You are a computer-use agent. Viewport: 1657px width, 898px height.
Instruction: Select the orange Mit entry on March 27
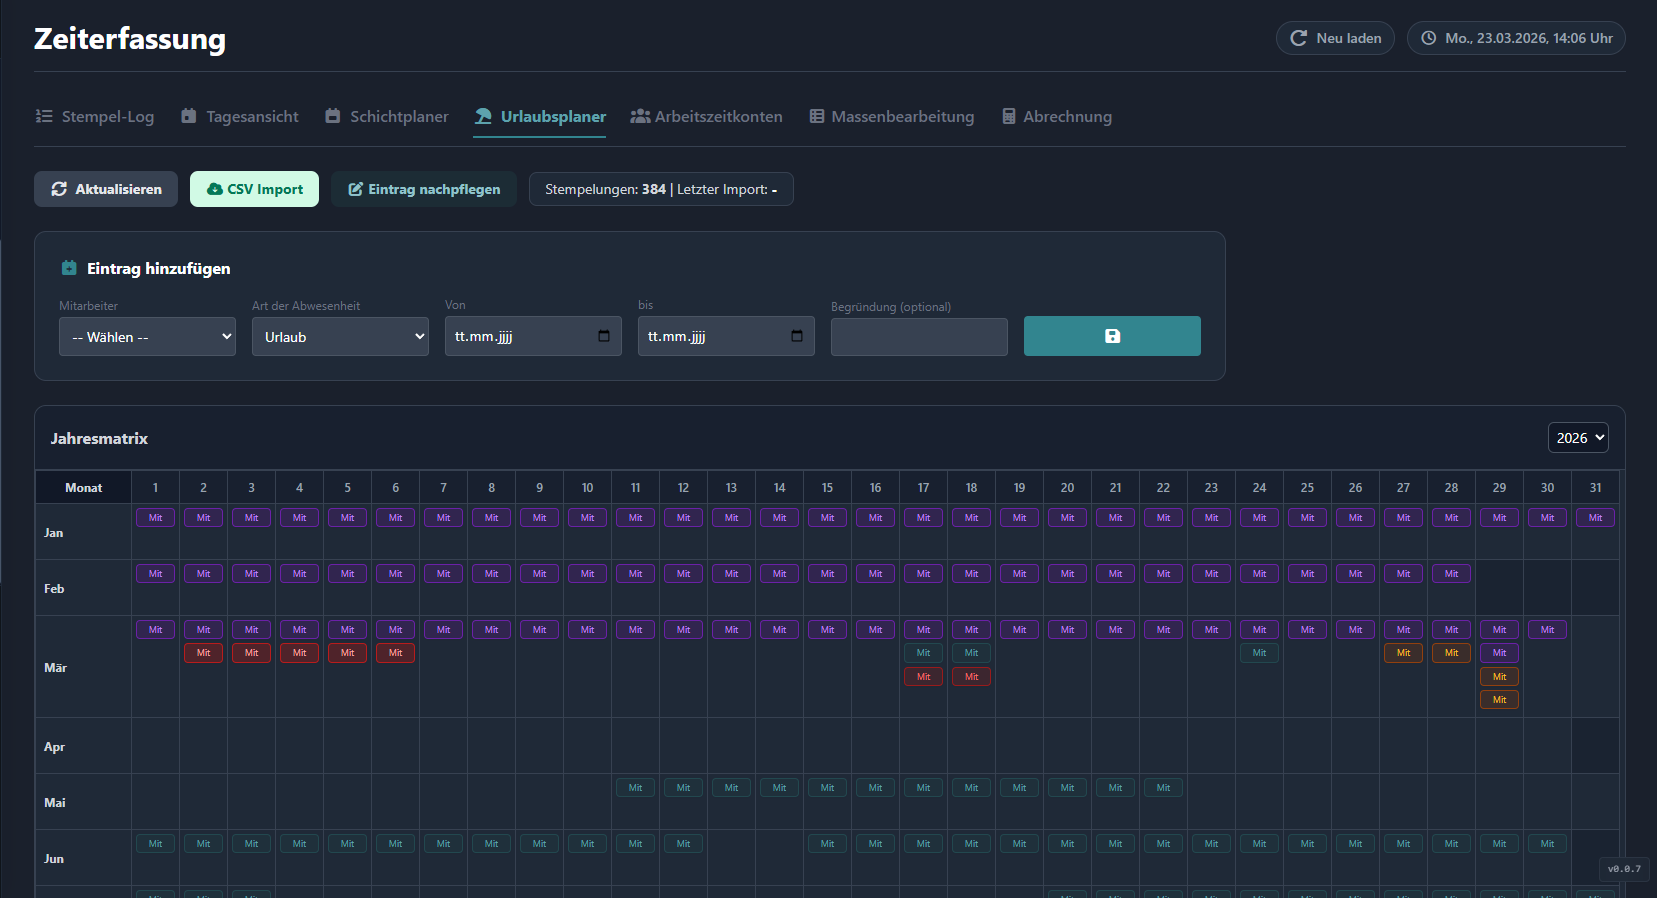1403,653
